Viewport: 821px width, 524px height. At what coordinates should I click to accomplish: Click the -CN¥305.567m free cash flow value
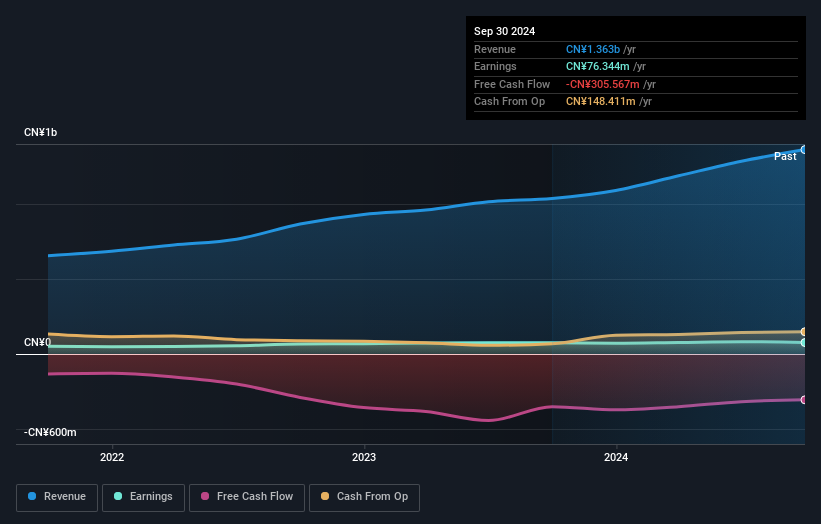[602, 84]
